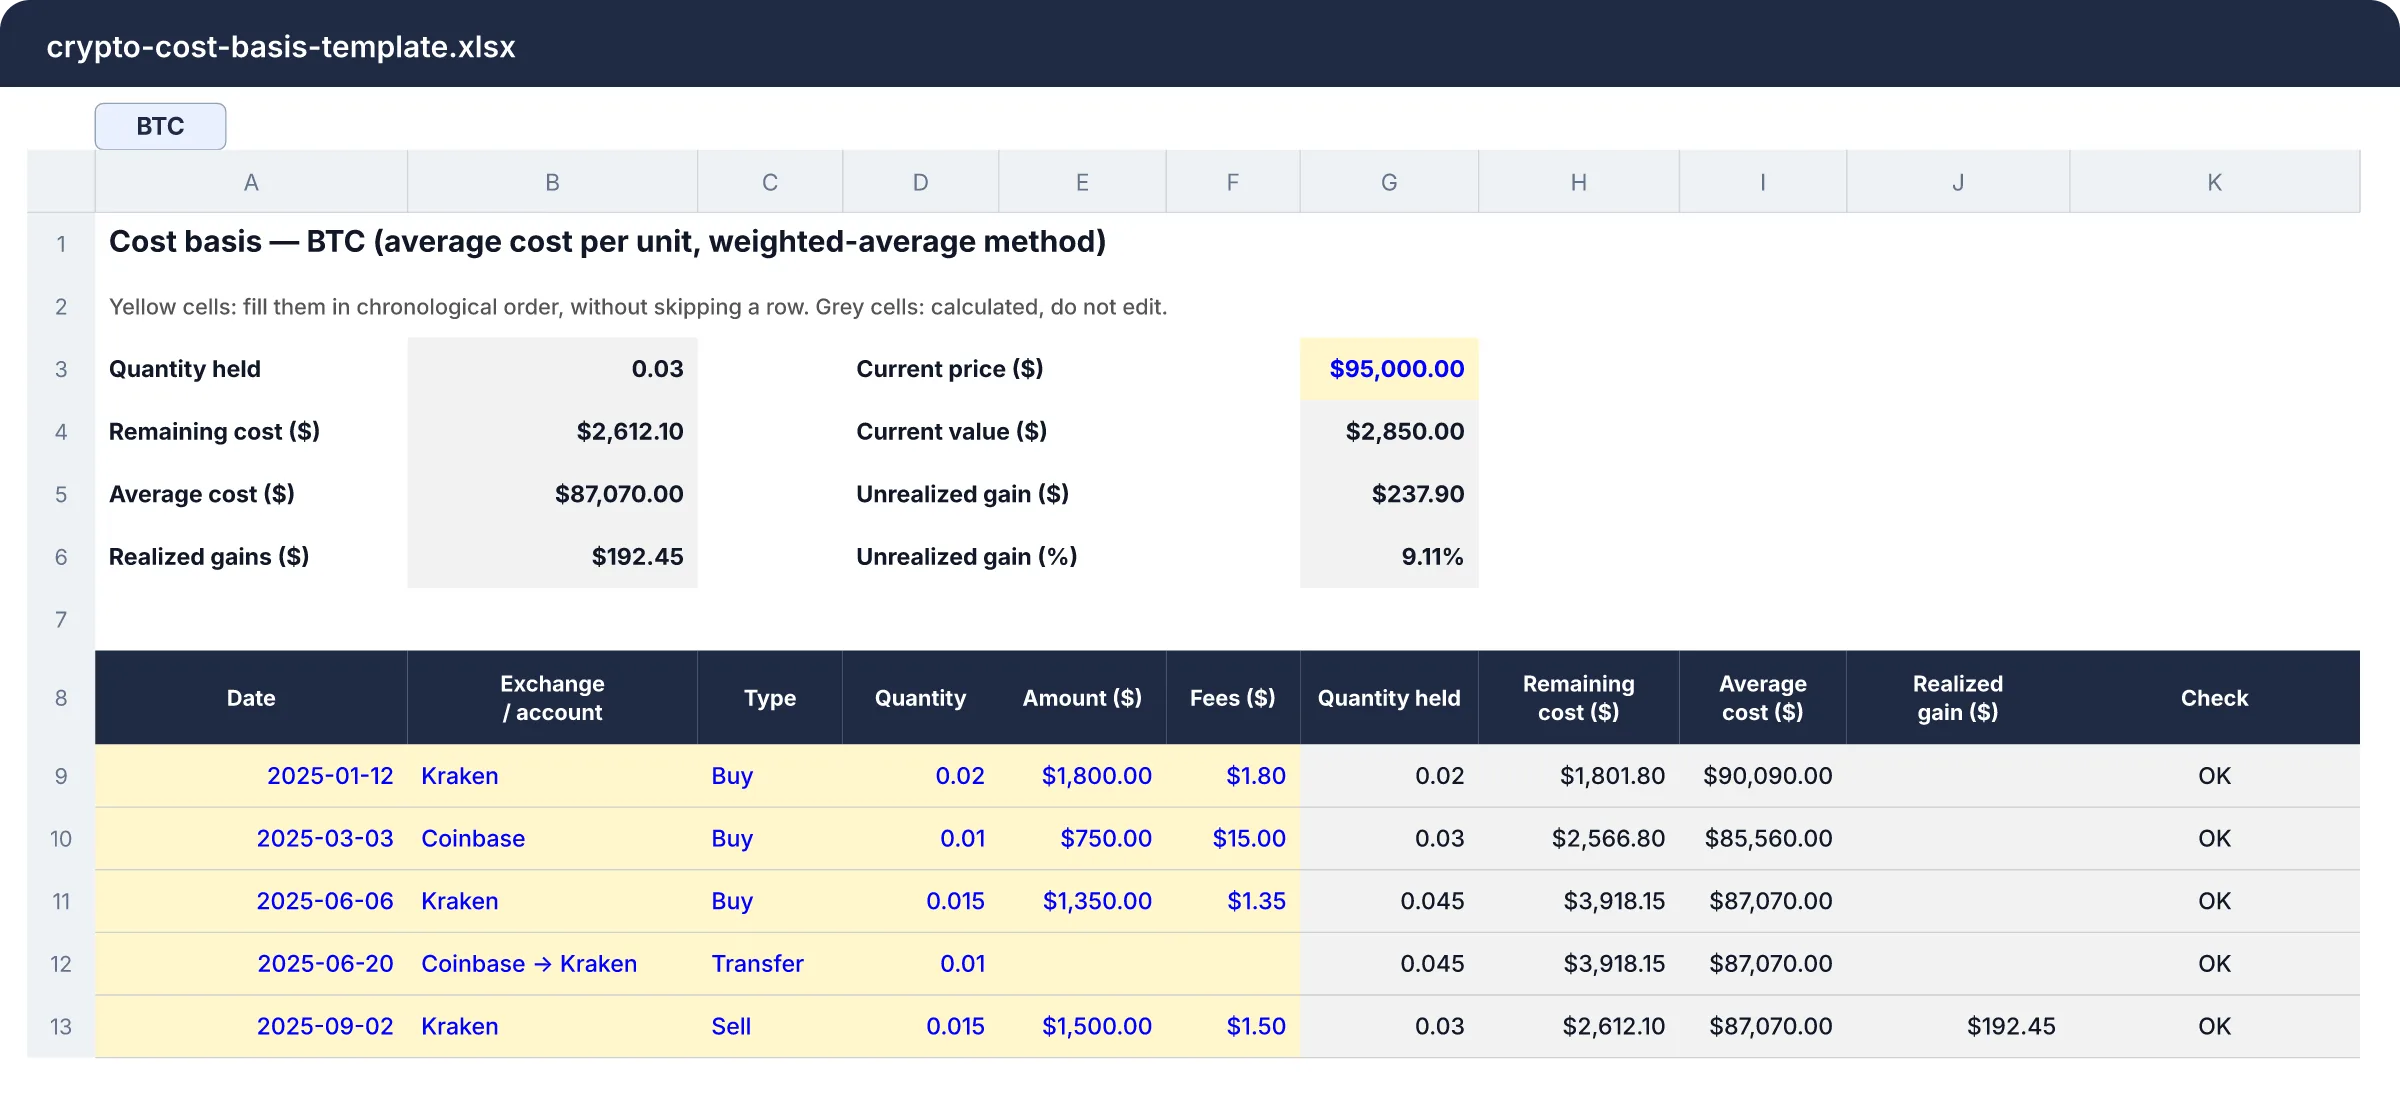2400x1112 pixels.
Task: Click the Current price $95,000.00 cell
Action: pyautogui.click(x=1389, y=369)
